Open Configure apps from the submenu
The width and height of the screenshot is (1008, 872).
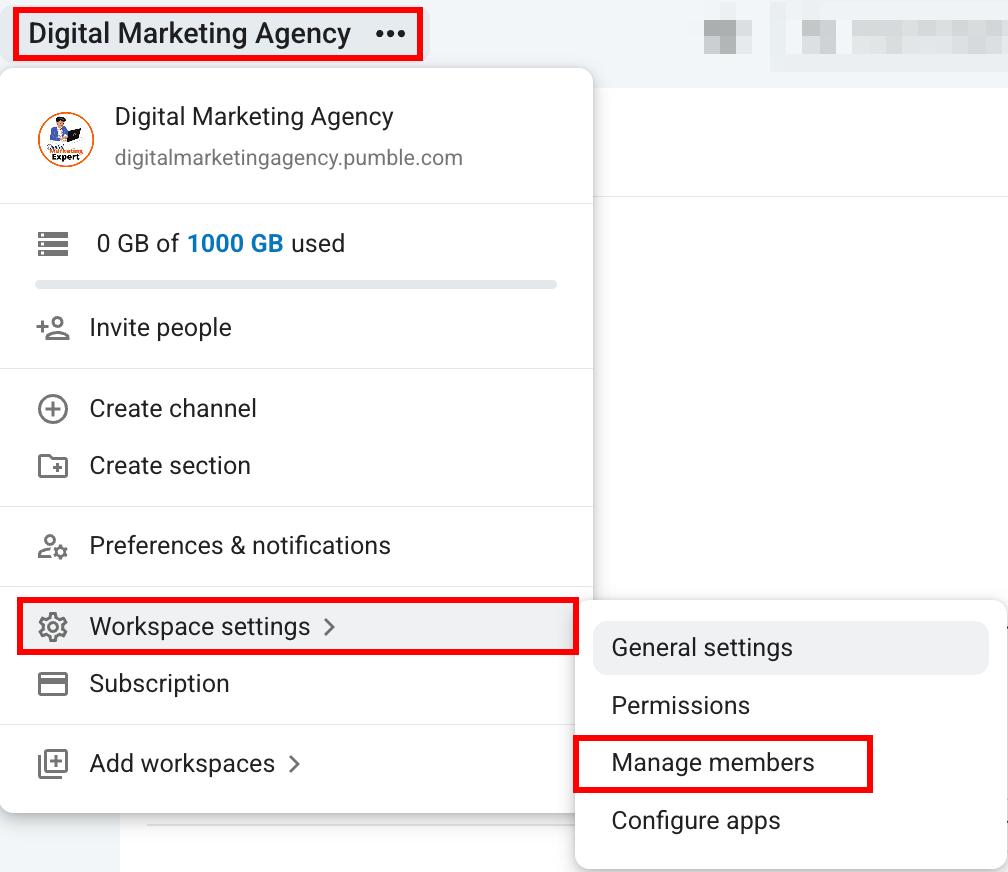click(x=696, y=821)
